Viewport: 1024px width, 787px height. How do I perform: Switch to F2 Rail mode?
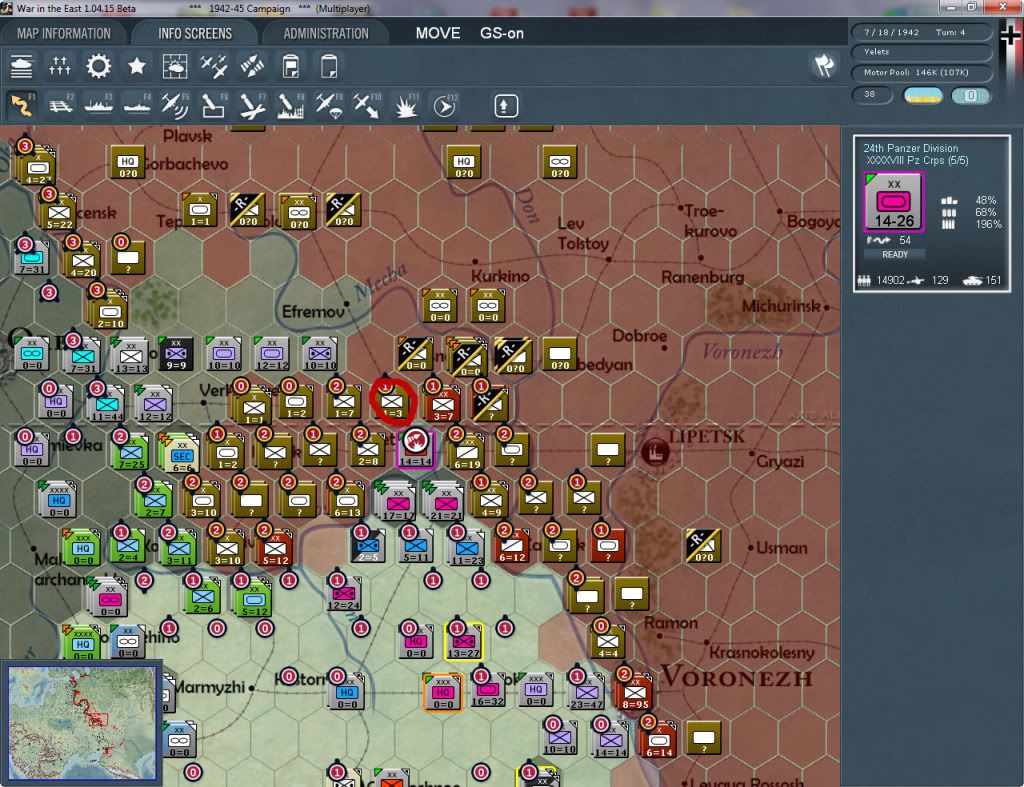point(60,106)
